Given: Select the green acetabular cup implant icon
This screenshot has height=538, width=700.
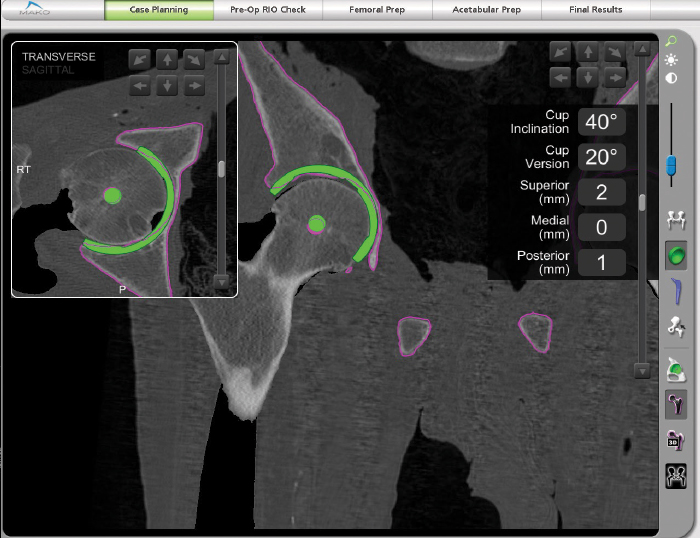Looking at the screenshot, I should coord(677,256).
